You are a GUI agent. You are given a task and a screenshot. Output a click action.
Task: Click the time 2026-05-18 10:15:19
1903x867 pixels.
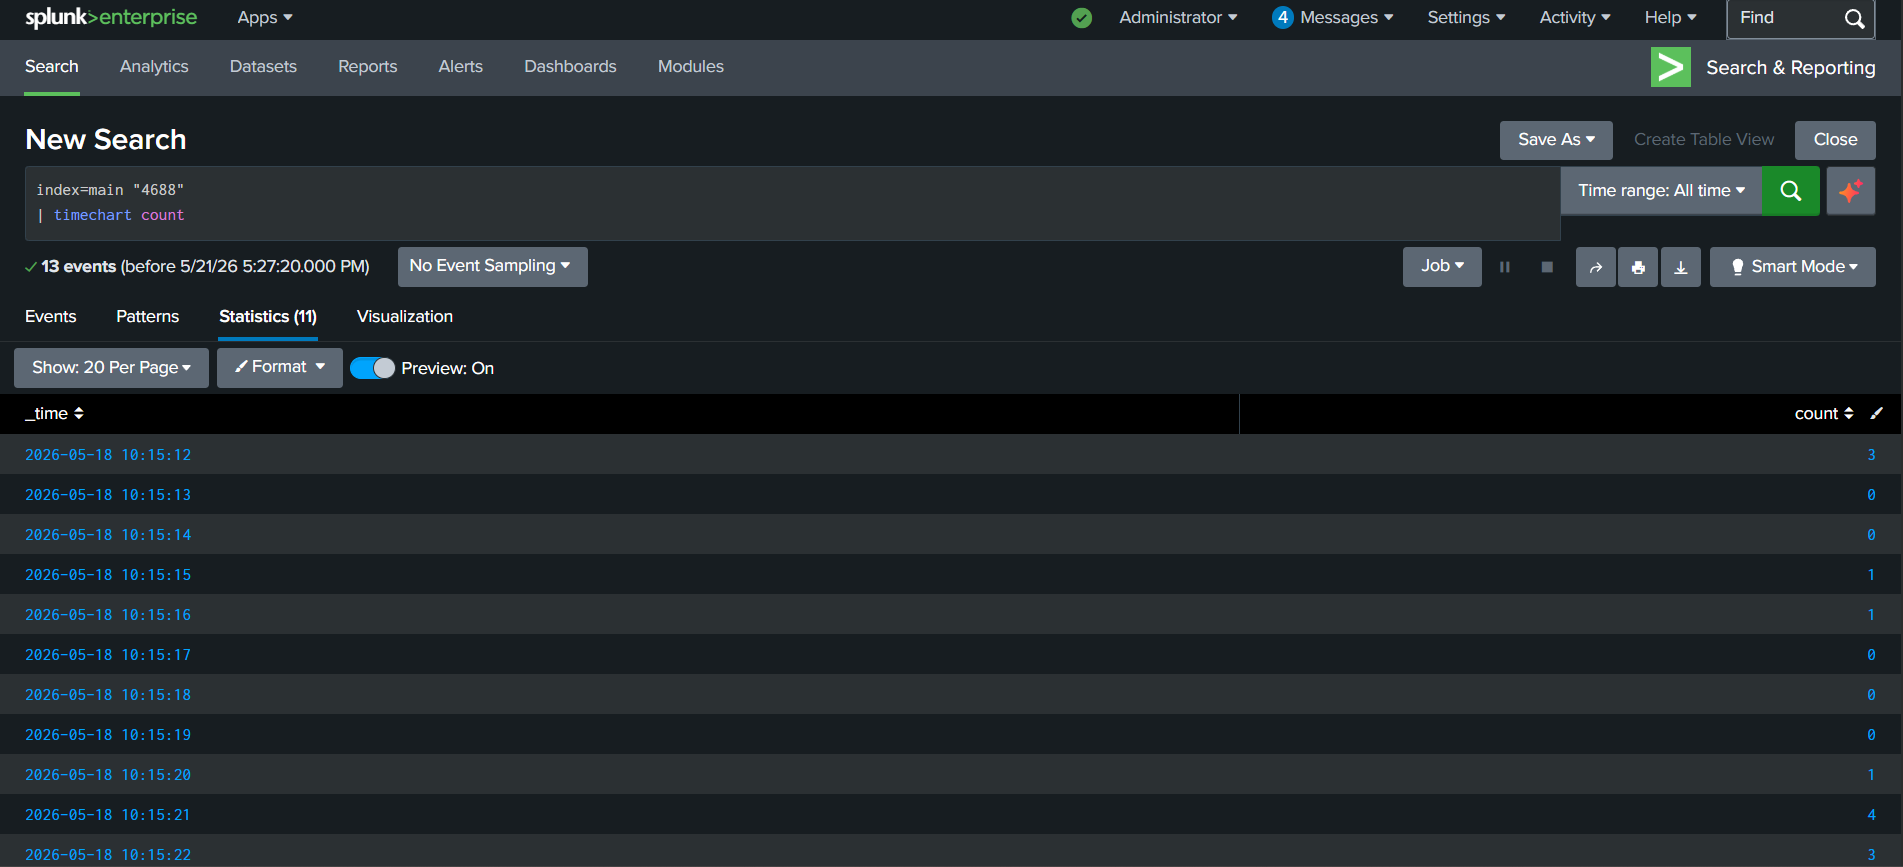[x=108, y=735]
